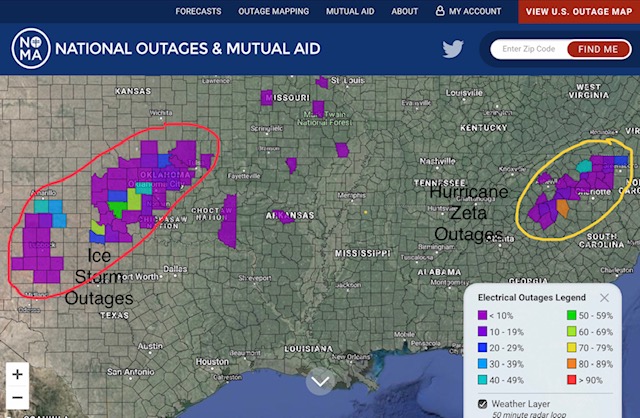Open the Outage Mapping menu
Screen dimensions: 640x418
pyautogui.click(x=273, y=11)
